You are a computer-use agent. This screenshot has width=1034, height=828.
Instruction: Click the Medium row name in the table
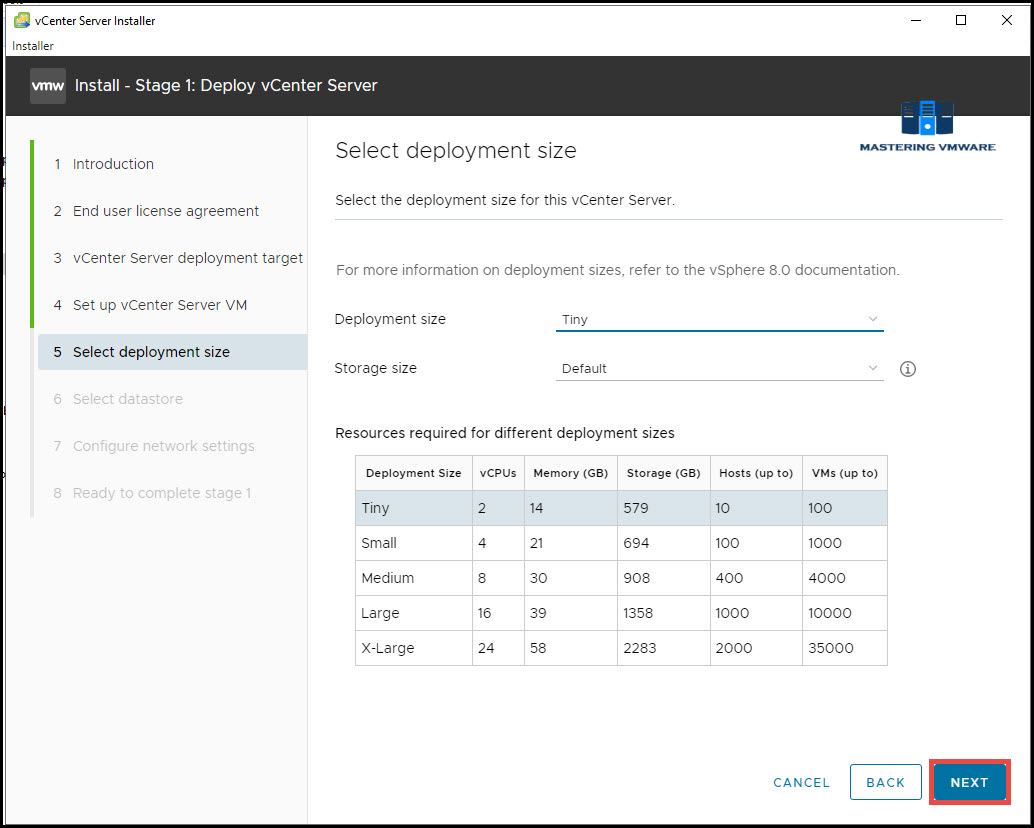click(388, 578)
